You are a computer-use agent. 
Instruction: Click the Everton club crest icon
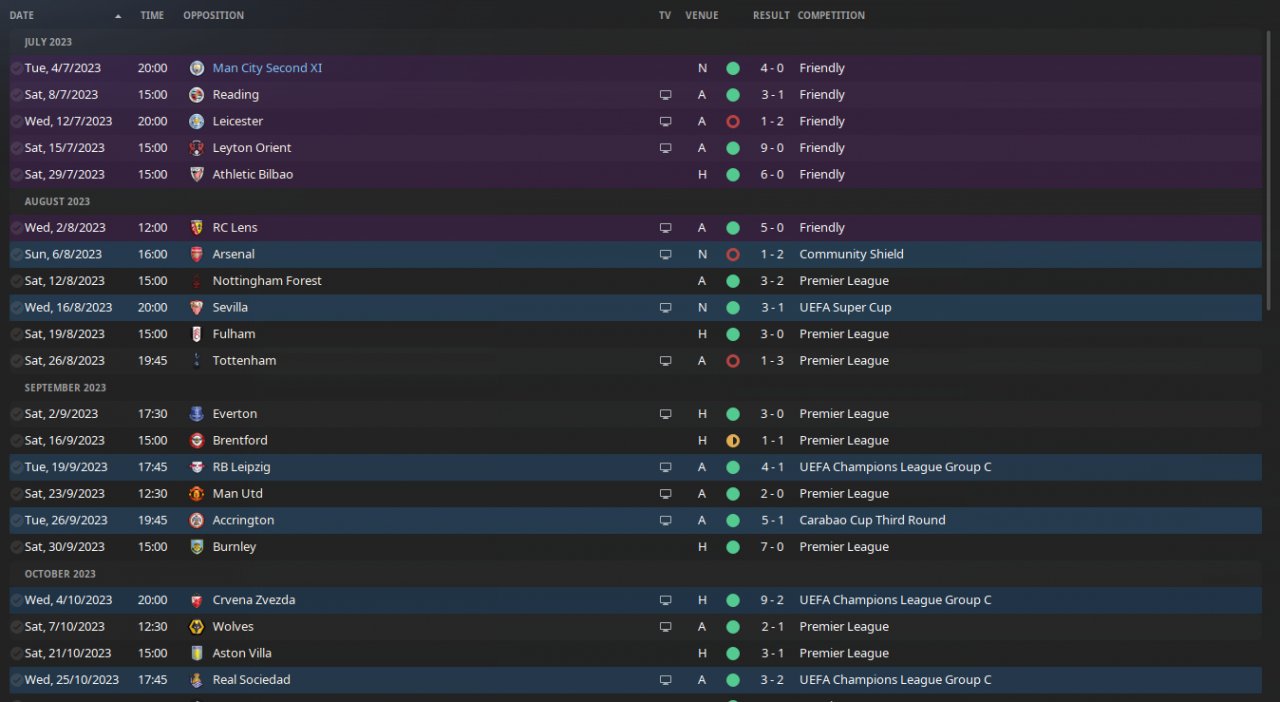tap(197, 414)
